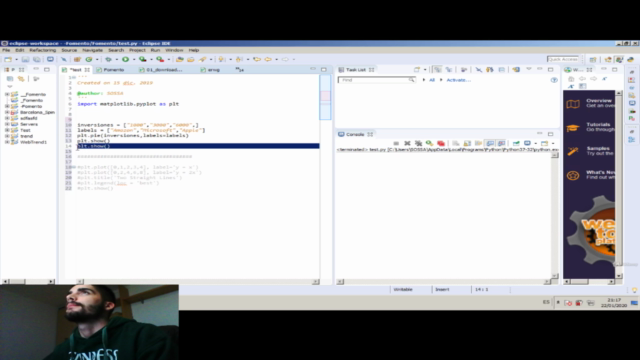Minimize the Console view panel
Image resolution: width=640 pixels, height=360 pixels.
point(540,134)
